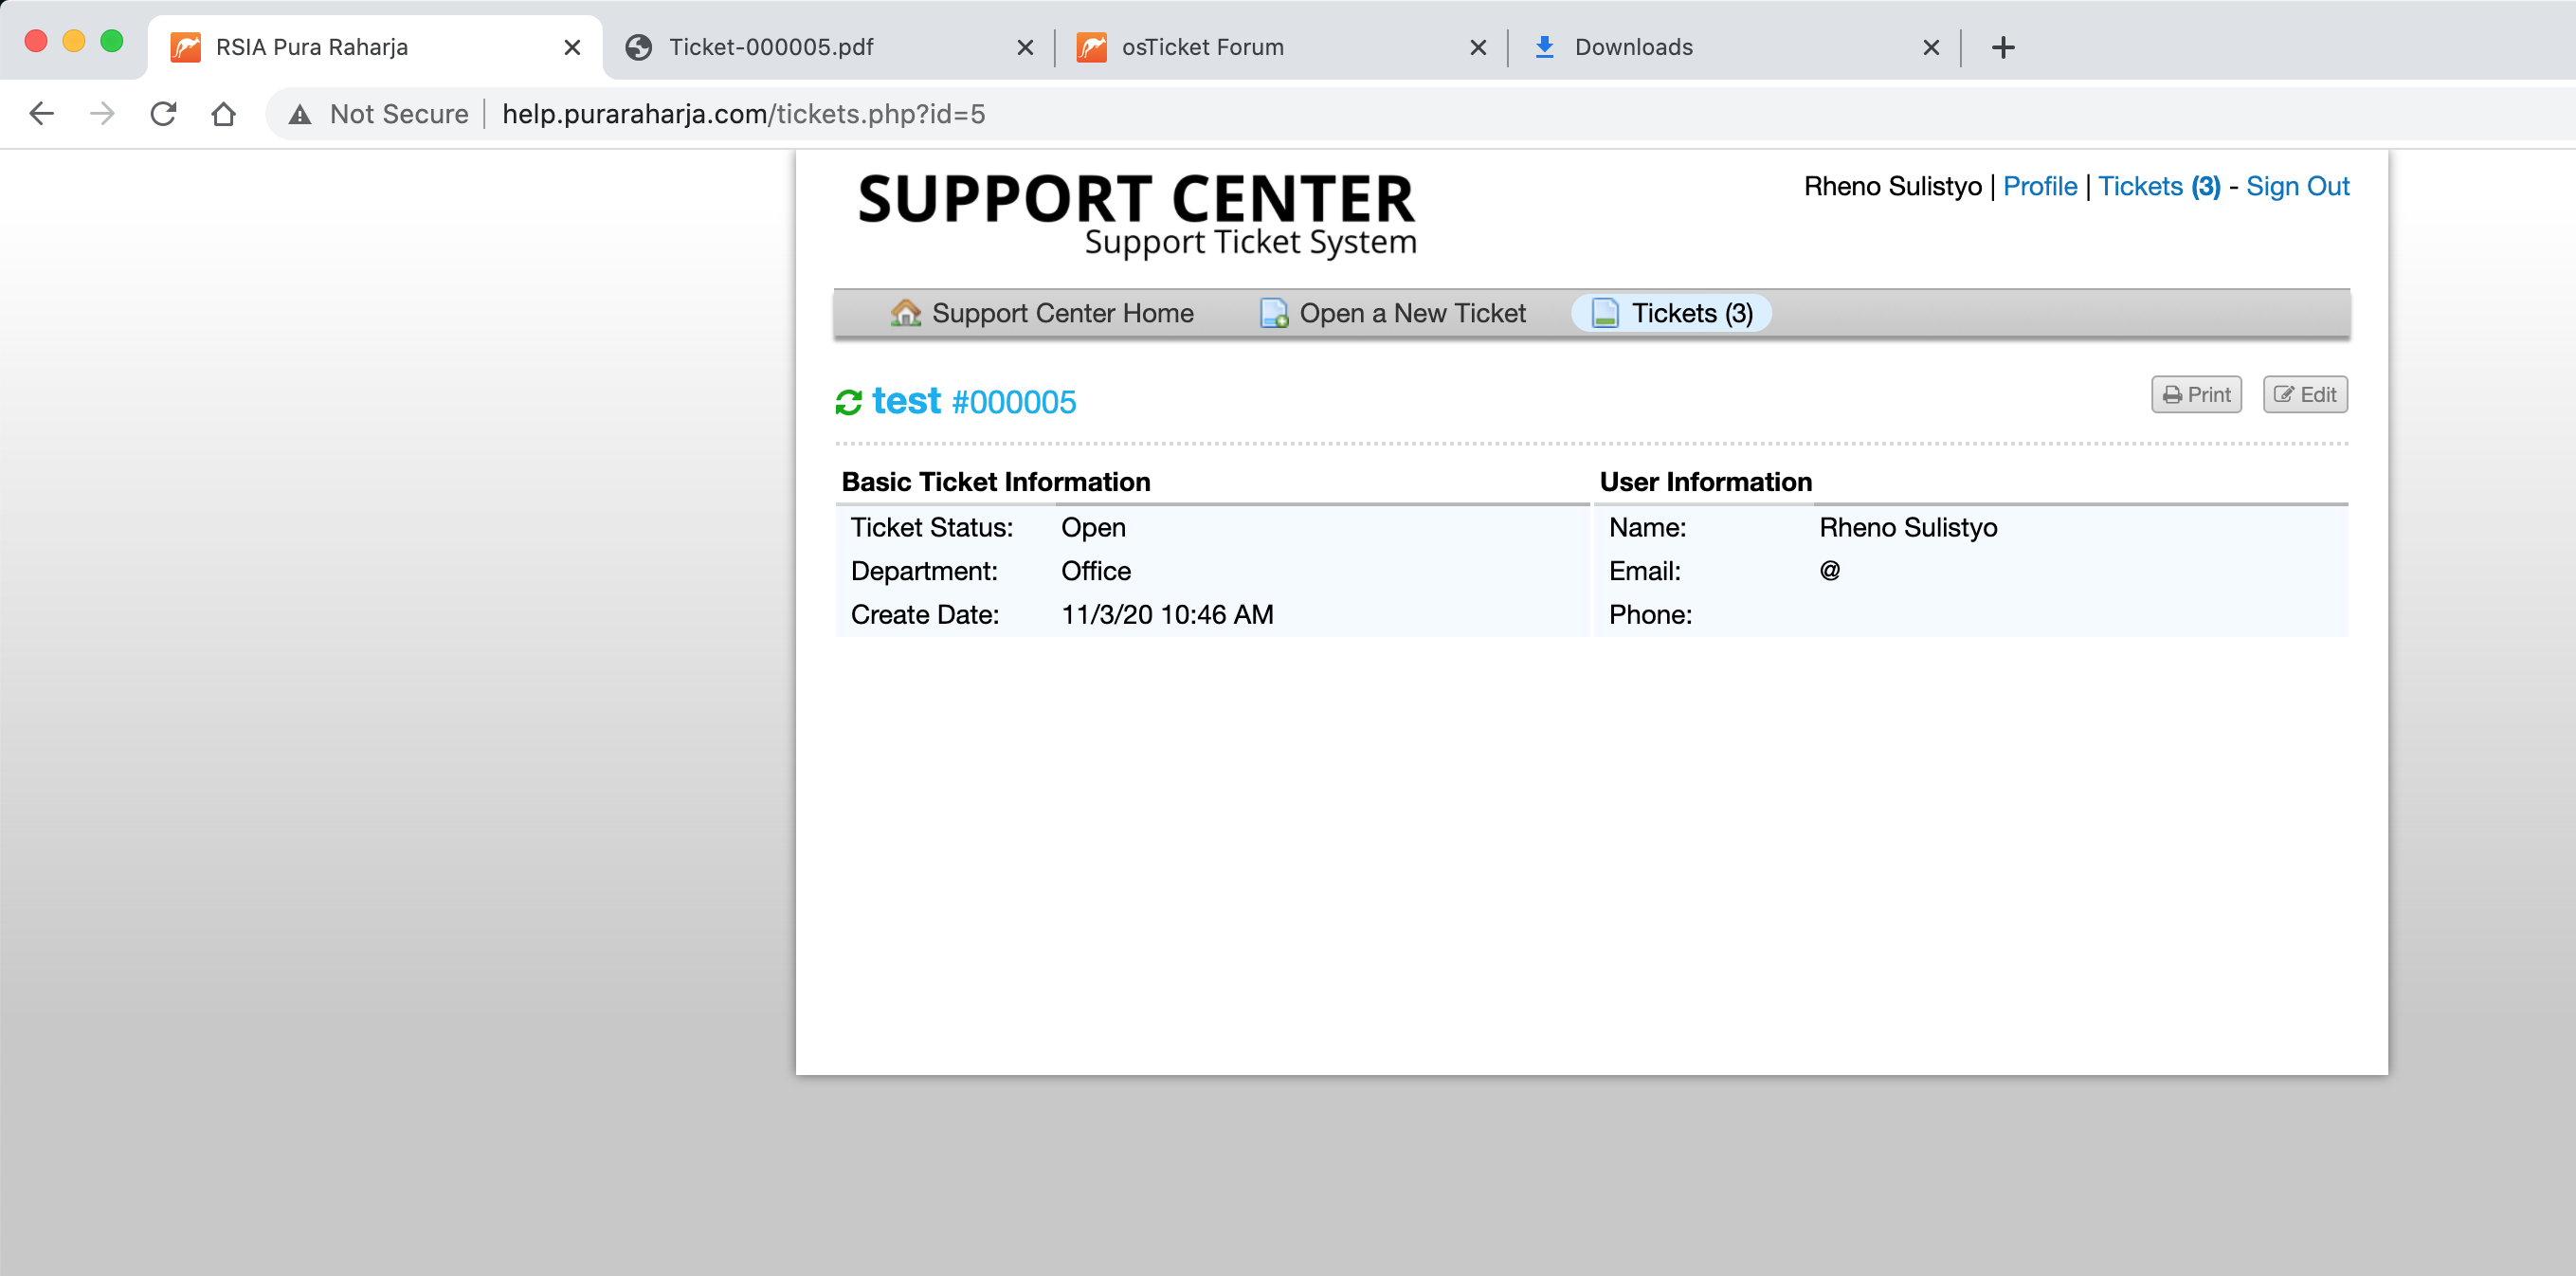Close the osTicket Forum tab
2576x1276 pixels.
click(x=1477, y=47)
